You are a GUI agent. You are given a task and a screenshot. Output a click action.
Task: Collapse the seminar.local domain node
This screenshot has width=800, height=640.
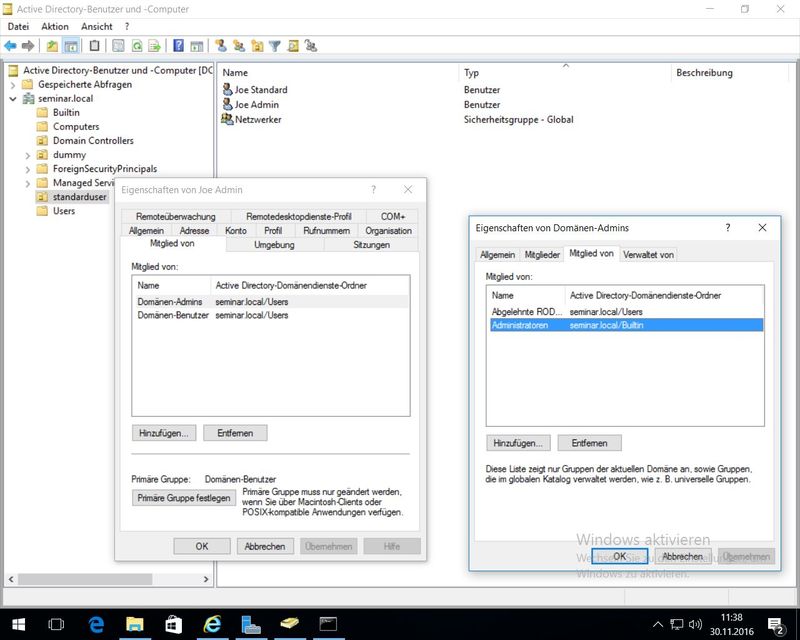pyautogui.click(x=12, y=99)
